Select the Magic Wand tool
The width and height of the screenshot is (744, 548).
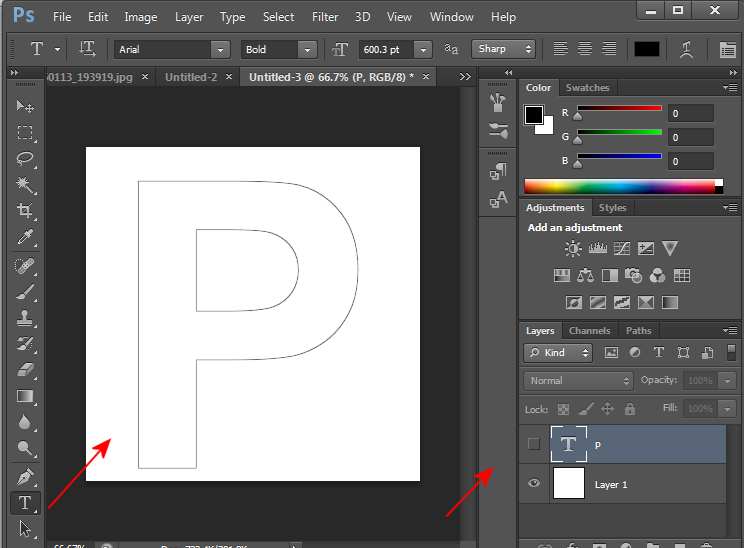point(26,185)
